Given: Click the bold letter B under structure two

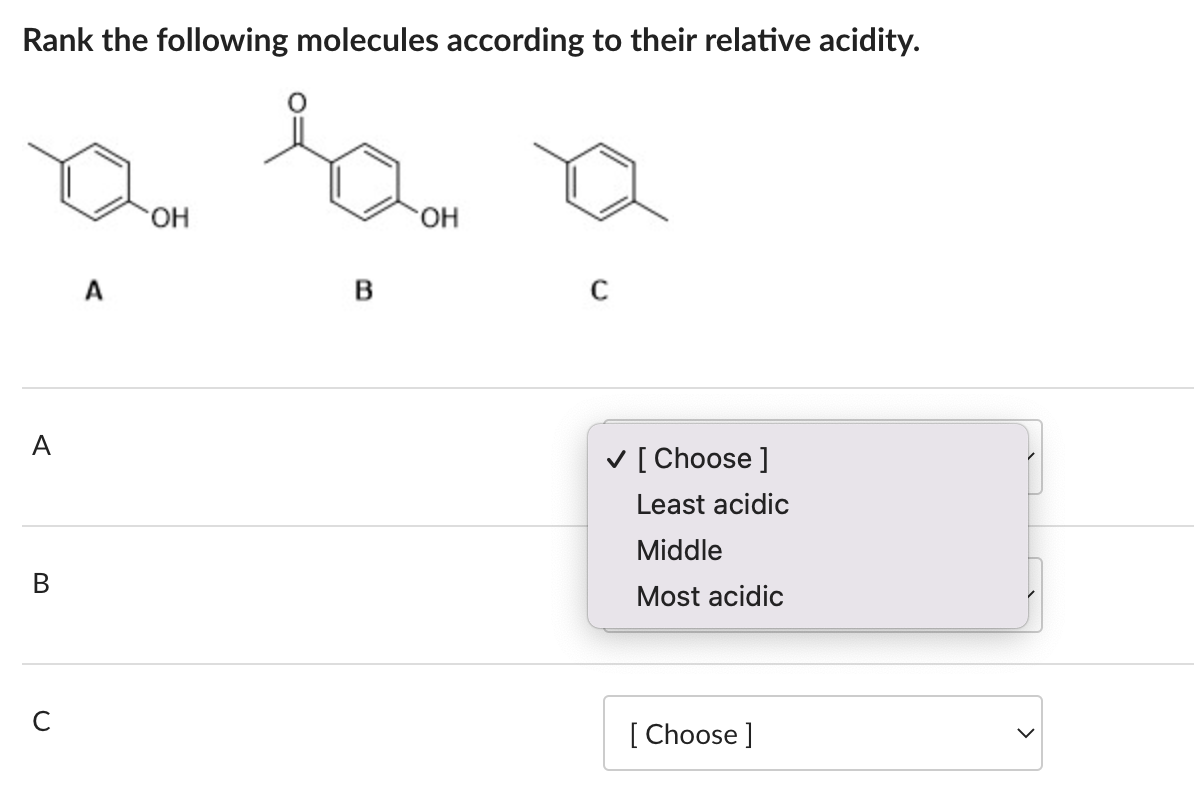Looking at the screenshot, I should click(x=364, y=291).
